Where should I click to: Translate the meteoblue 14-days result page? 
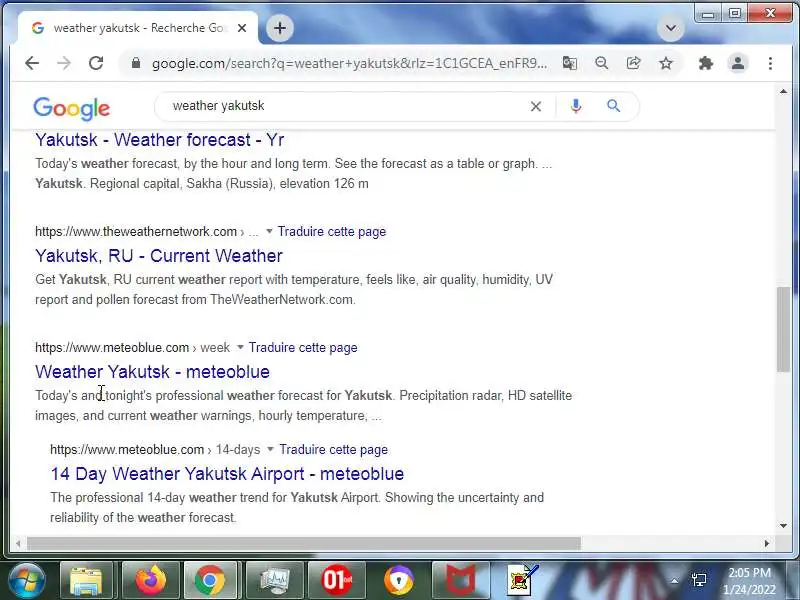point(334,449)
